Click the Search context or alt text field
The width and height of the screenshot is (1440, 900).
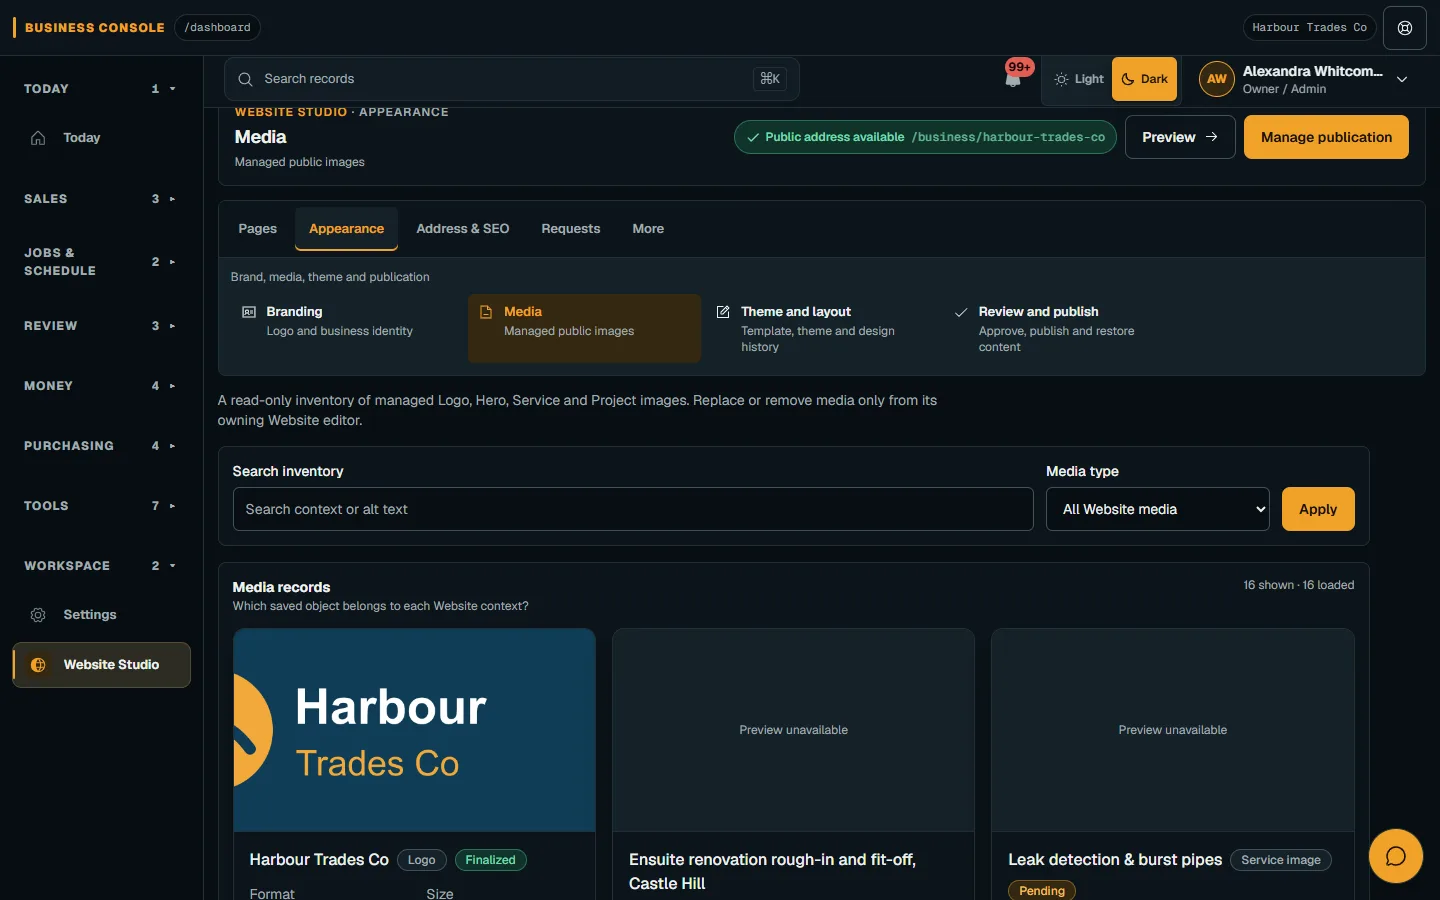tap(633, 509)
